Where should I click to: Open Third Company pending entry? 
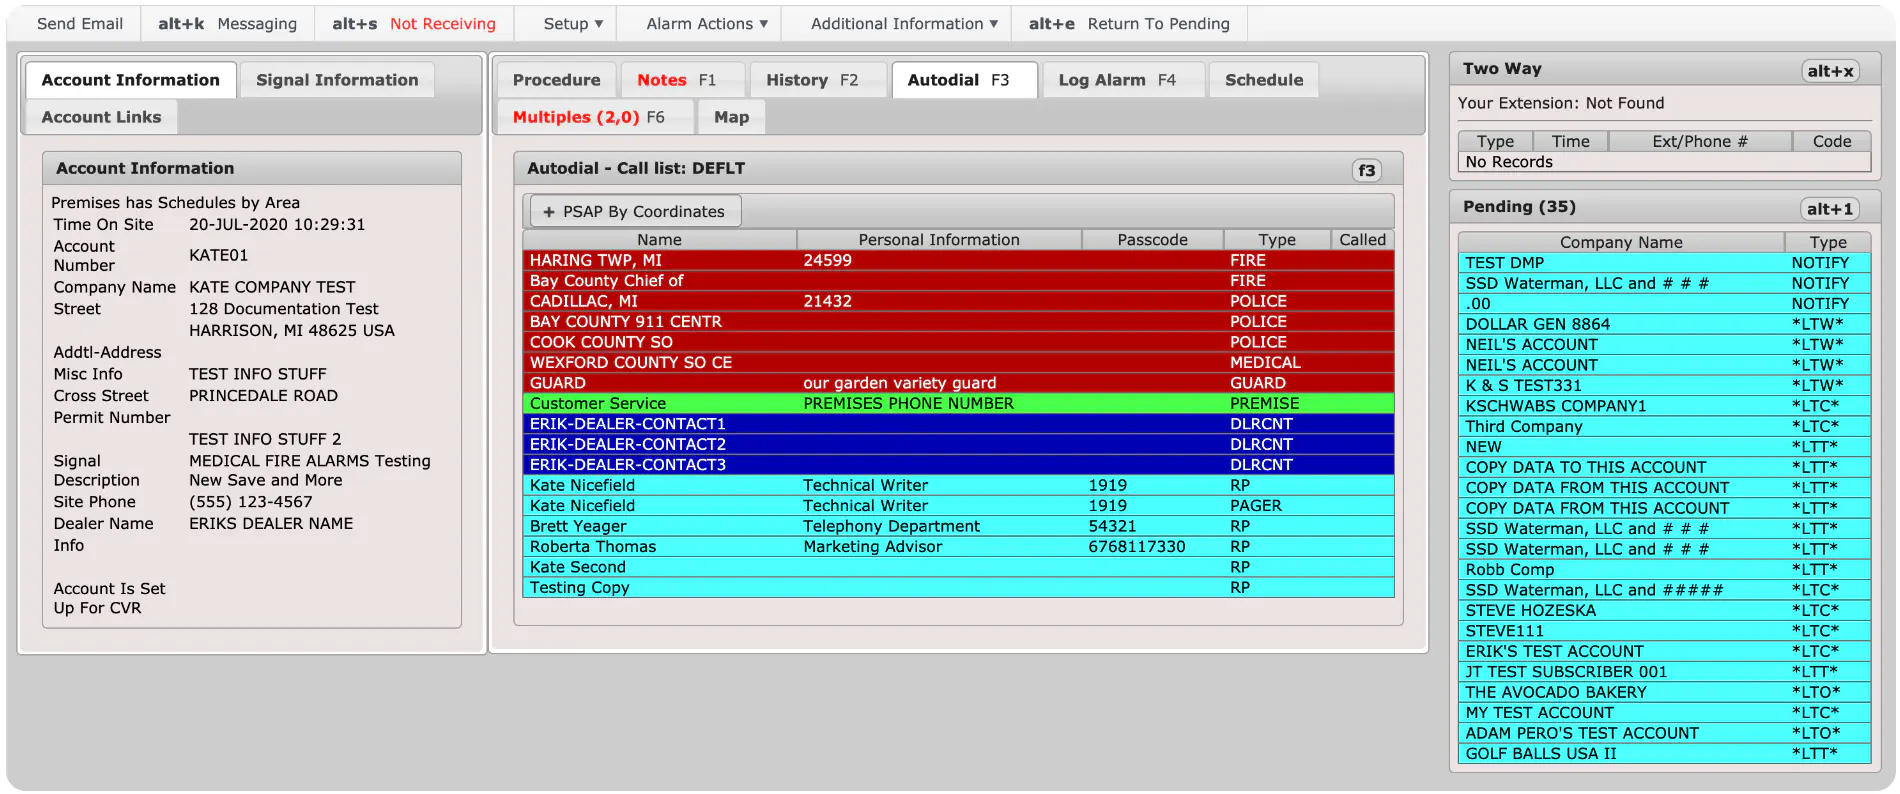[1664, 427]
